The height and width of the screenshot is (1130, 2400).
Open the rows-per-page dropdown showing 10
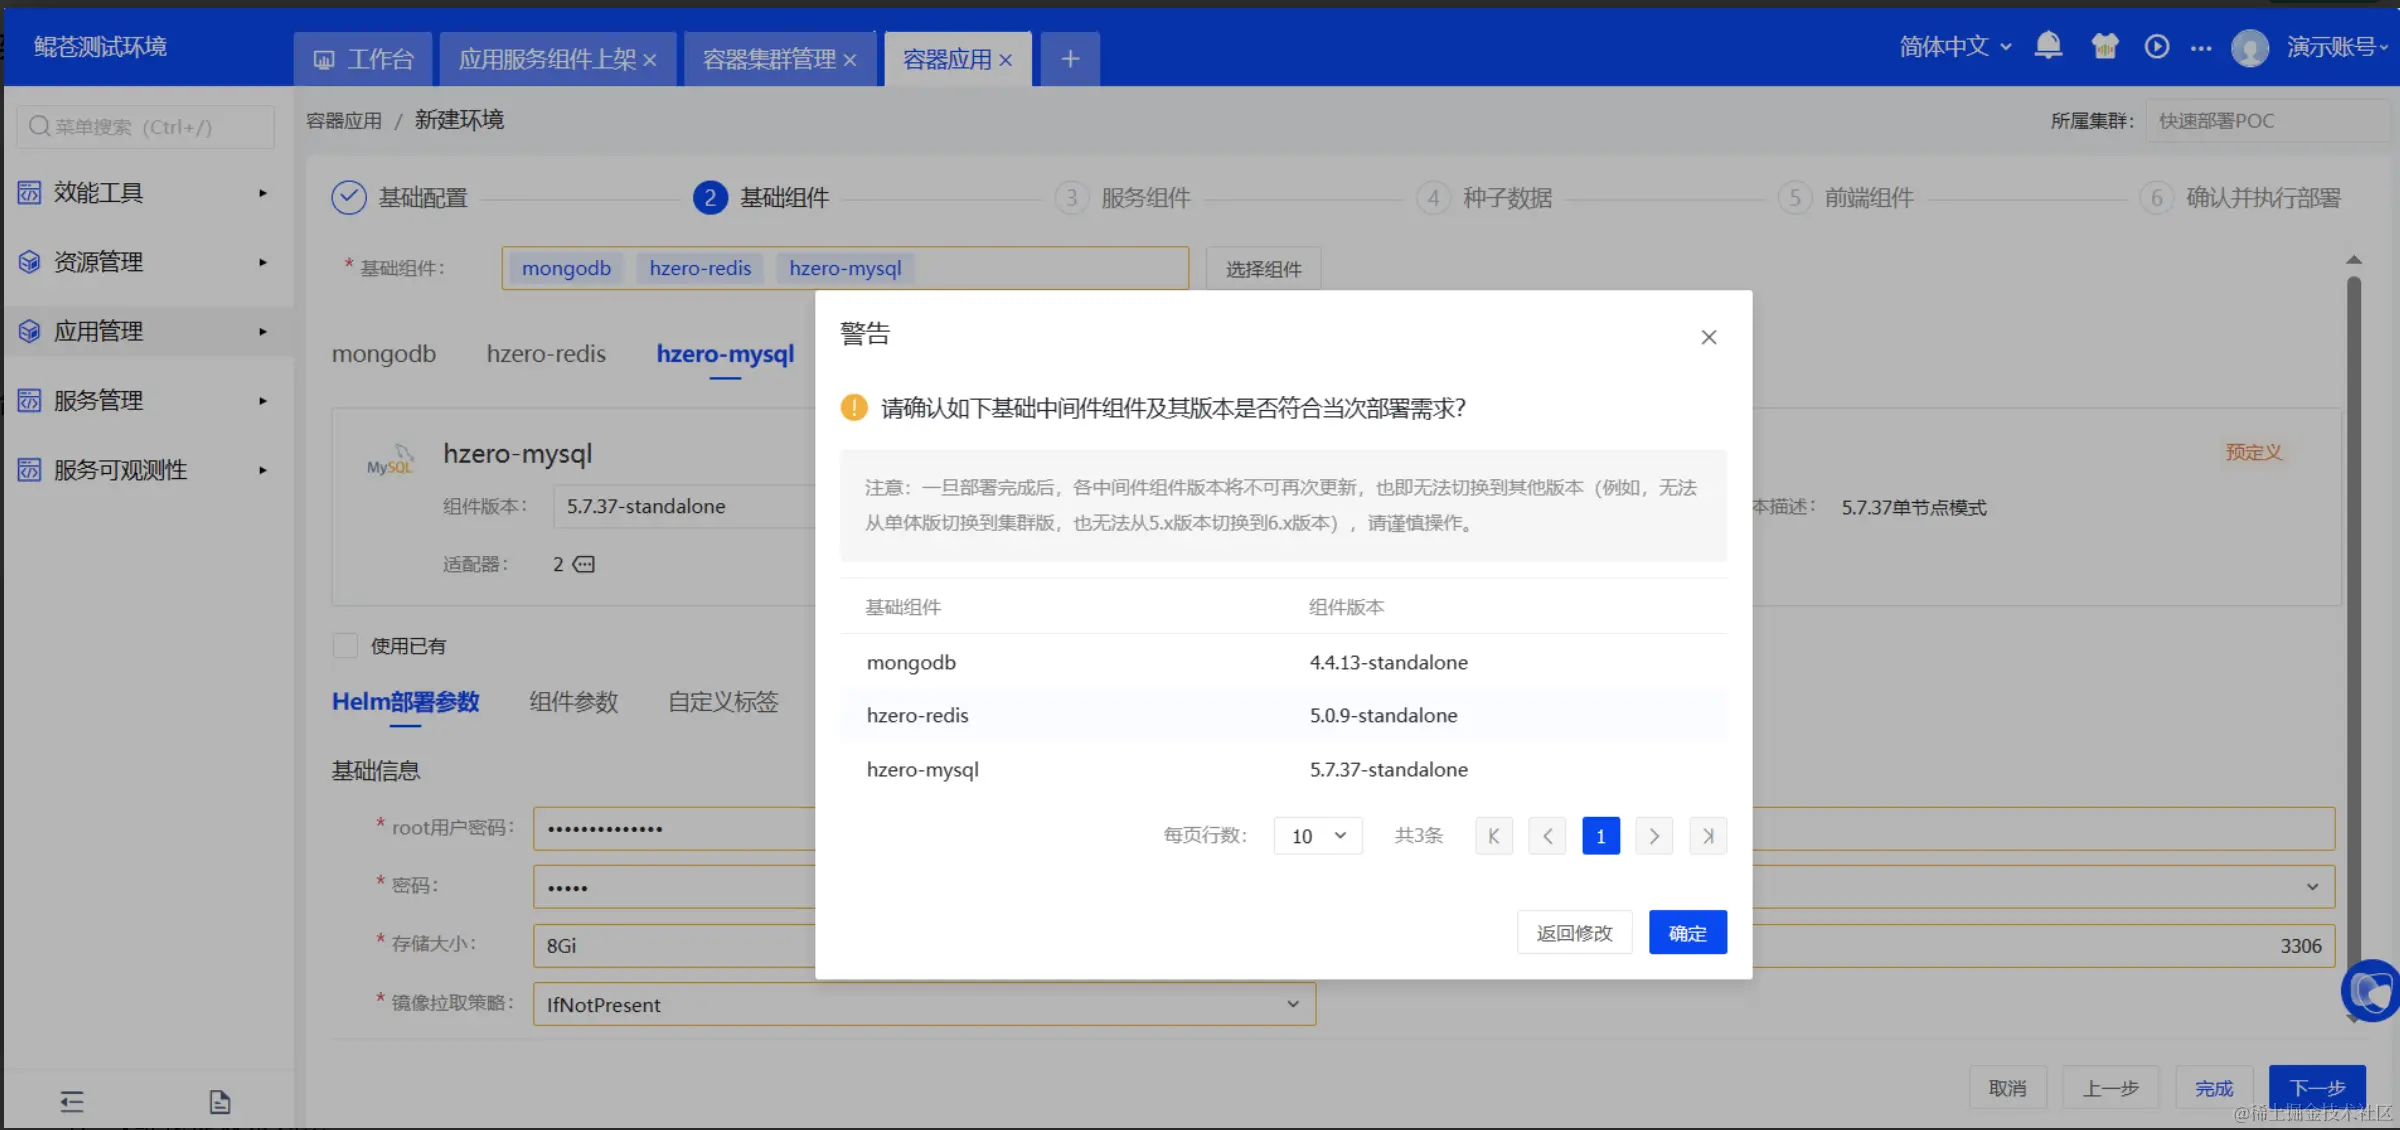click(1317, 836)
